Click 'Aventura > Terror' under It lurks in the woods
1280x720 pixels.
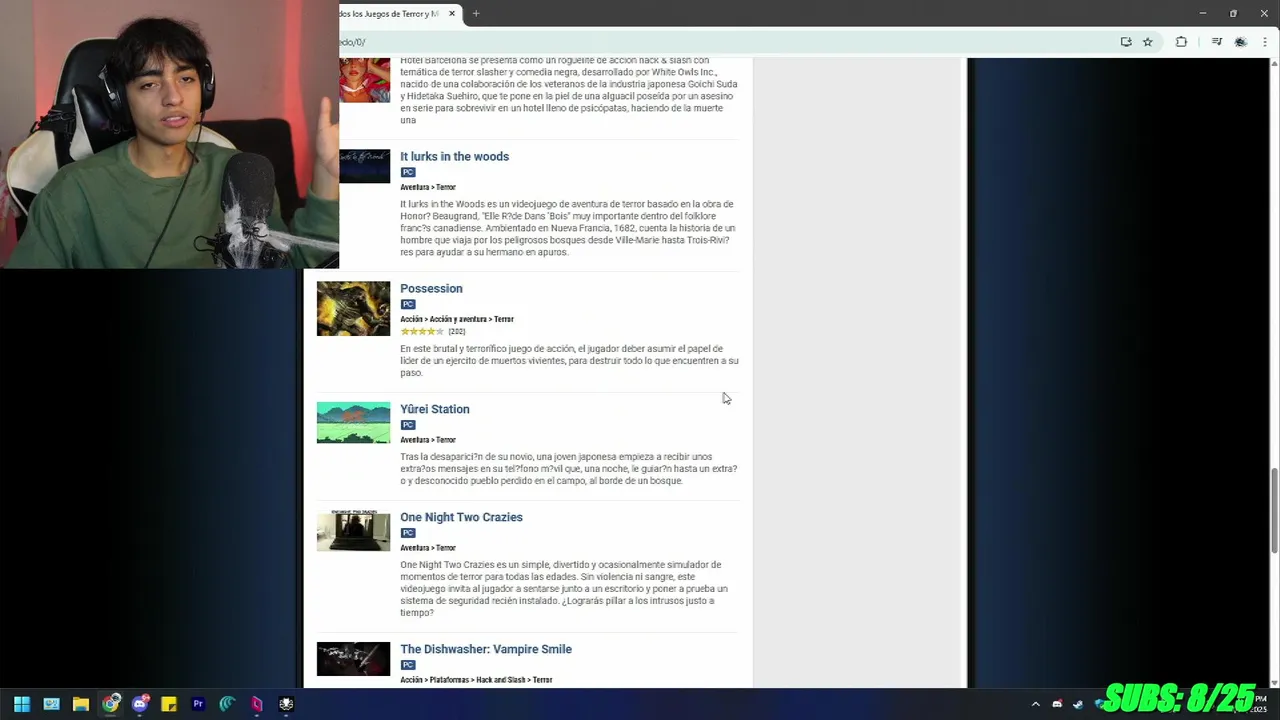428,188
